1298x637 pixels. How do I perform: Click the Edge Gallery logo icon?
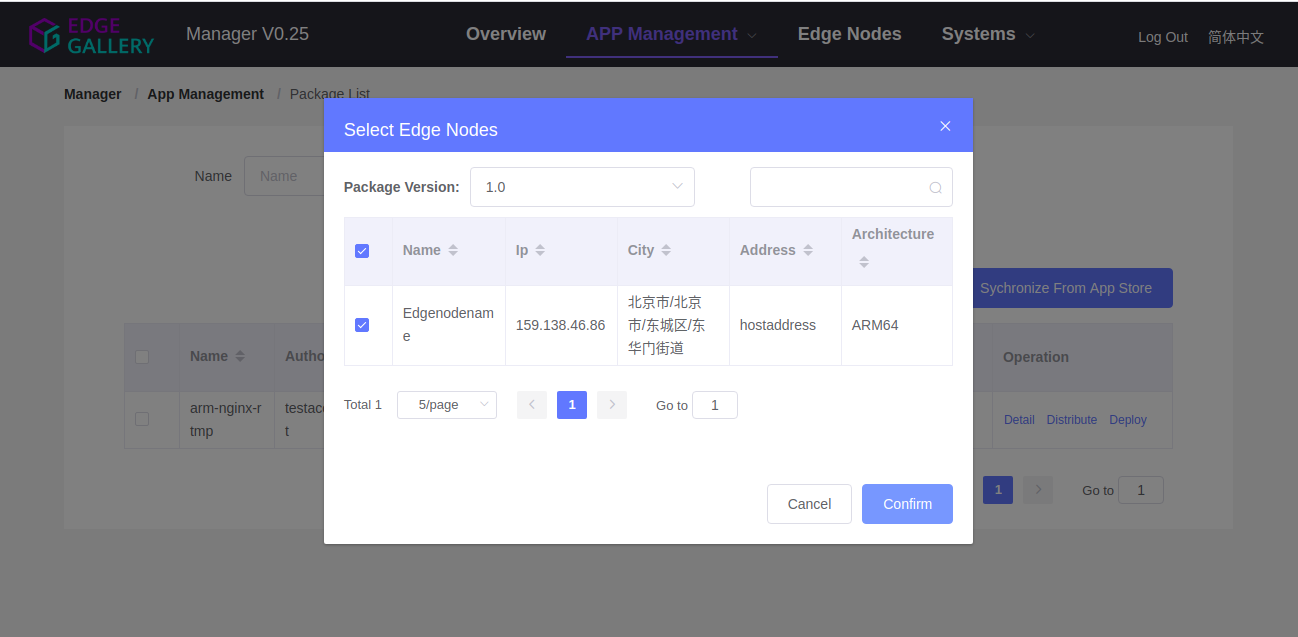(44, 35)
